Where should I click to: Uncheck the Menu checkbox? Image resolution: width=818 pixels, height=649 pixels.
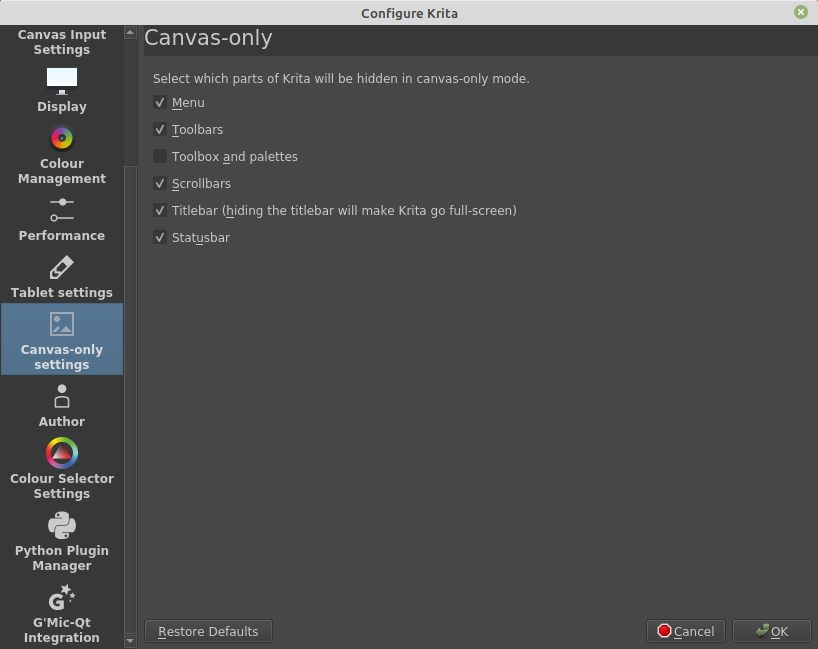[160, 102]
